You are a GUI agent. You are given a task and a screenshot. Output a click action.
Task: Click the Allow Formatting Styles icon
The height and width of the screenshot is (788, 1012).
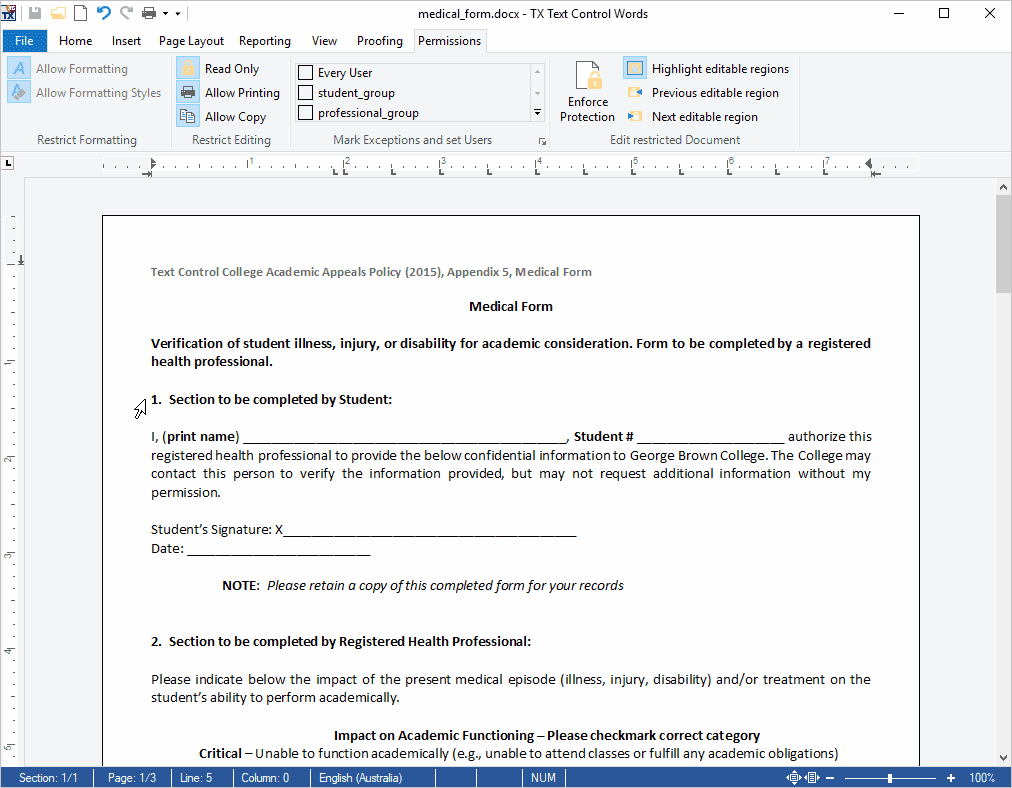[x=19, y=92]
